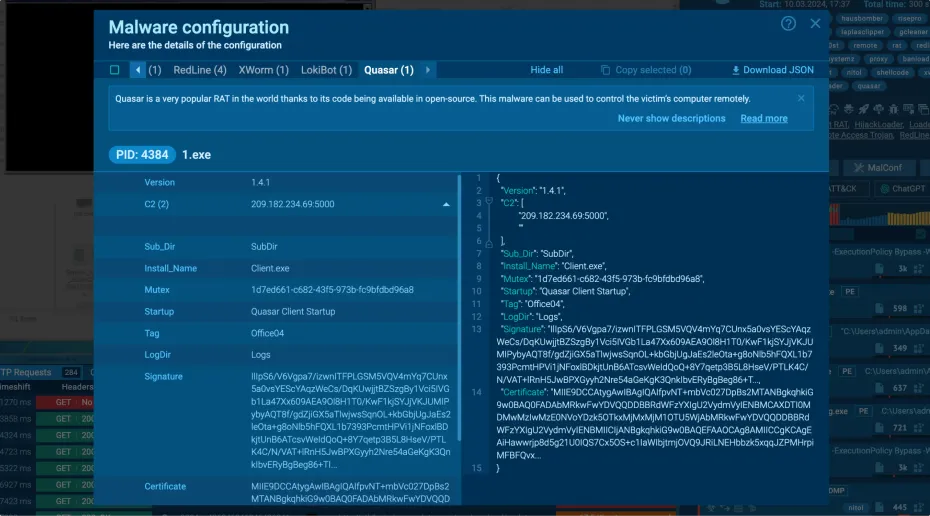Screen dimensions: 930x516
Task: Switch to the RedLine (4) tab
Action: [x=200, y=70]
